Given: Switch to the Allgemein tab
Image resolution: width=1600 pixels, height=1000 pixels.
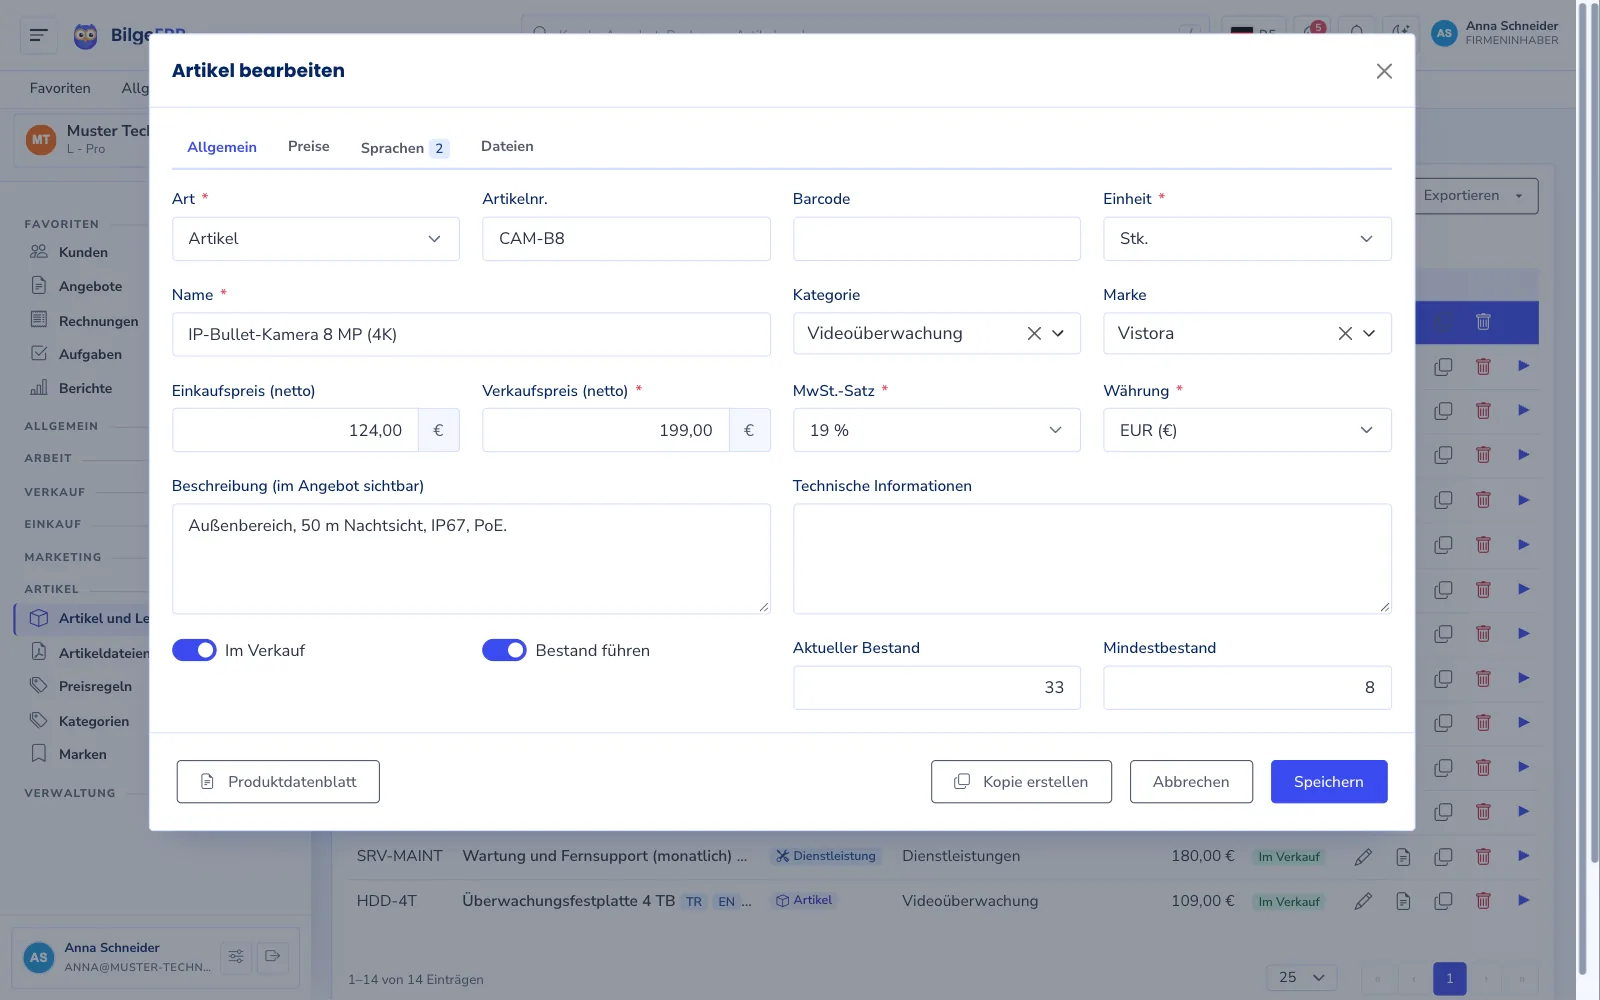Looking at the screenshot, I should (x=222, y=147).
